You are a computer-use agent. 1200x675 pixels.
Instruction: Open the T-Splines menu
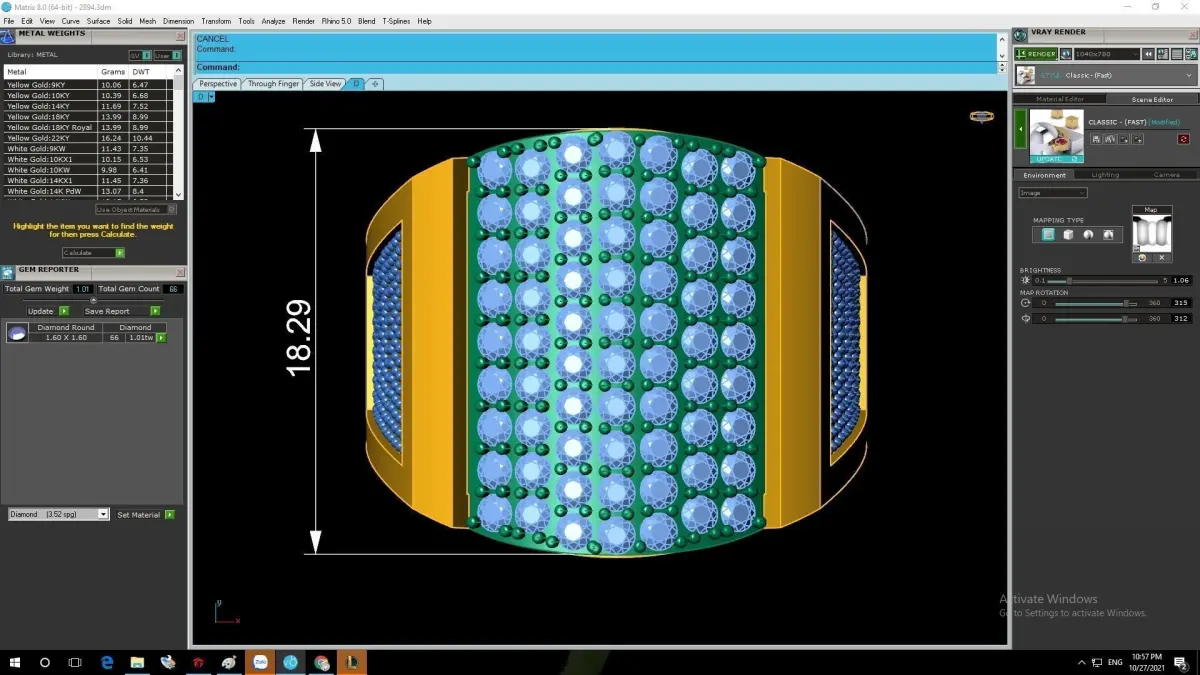[396, 21]
